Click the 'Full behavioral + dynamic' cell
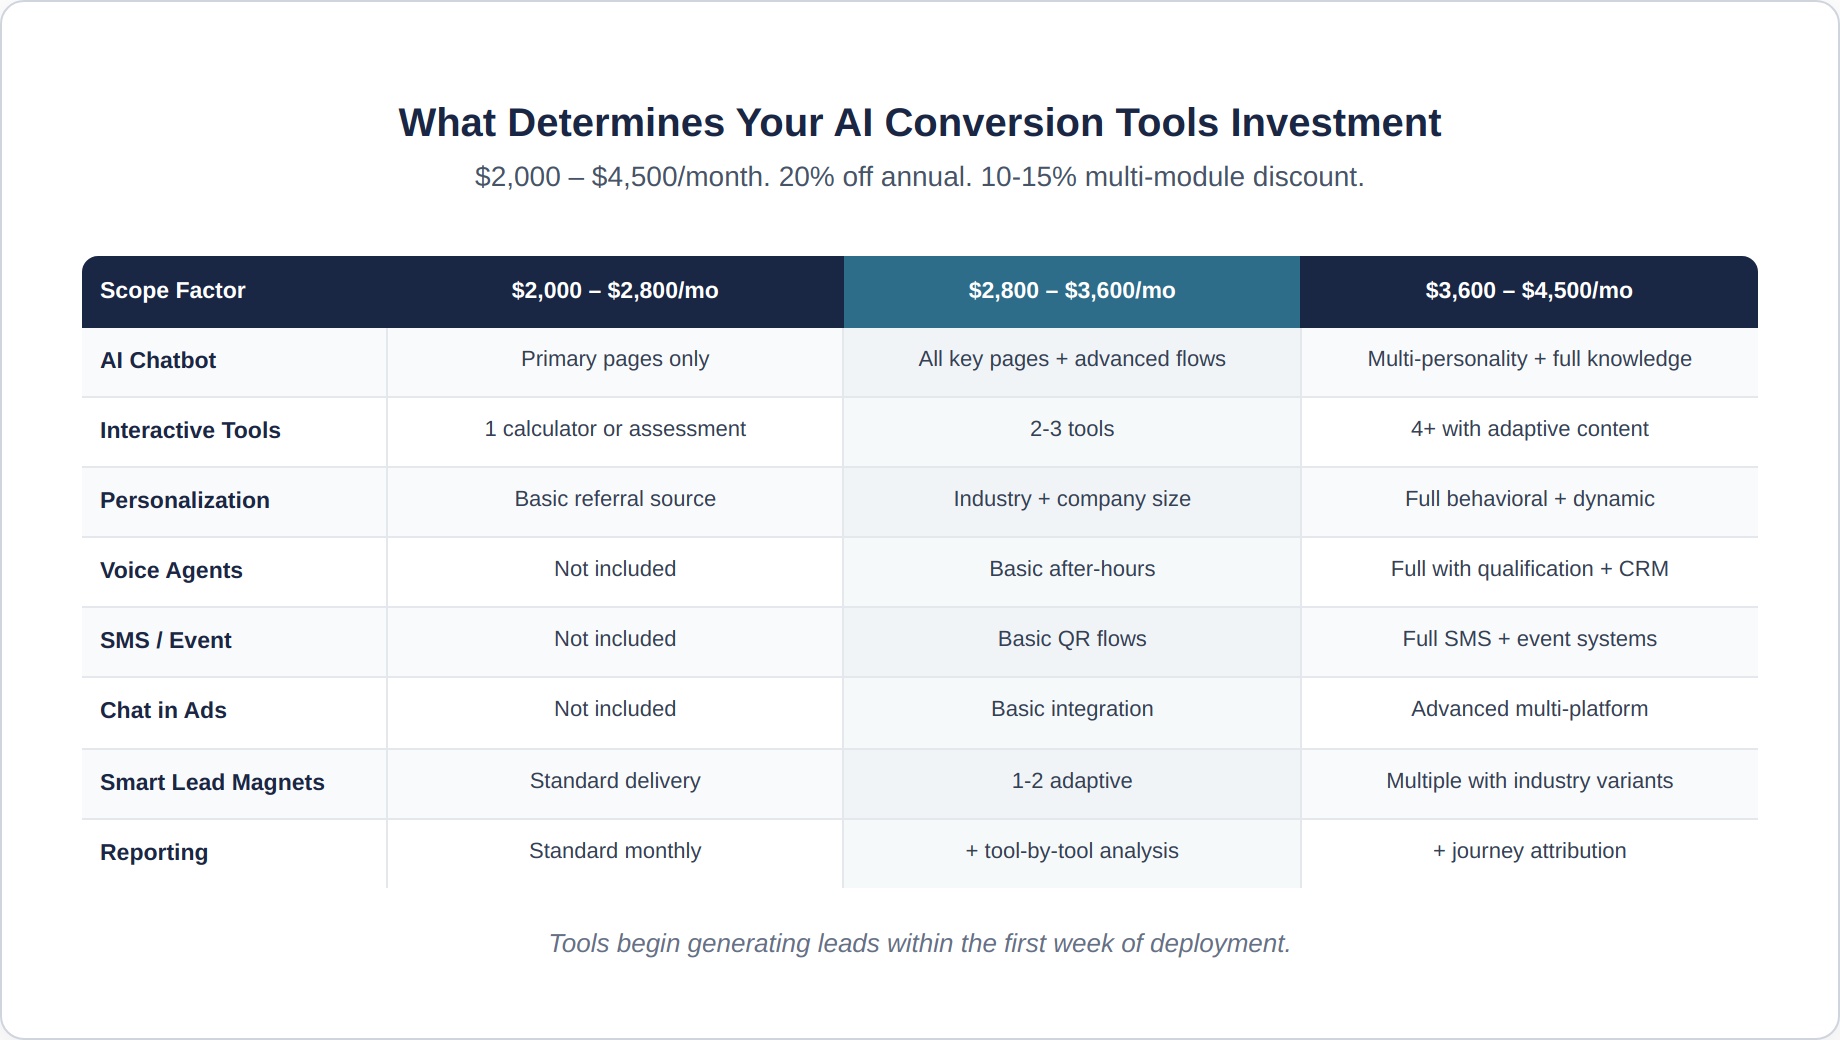 [1528, 499]
